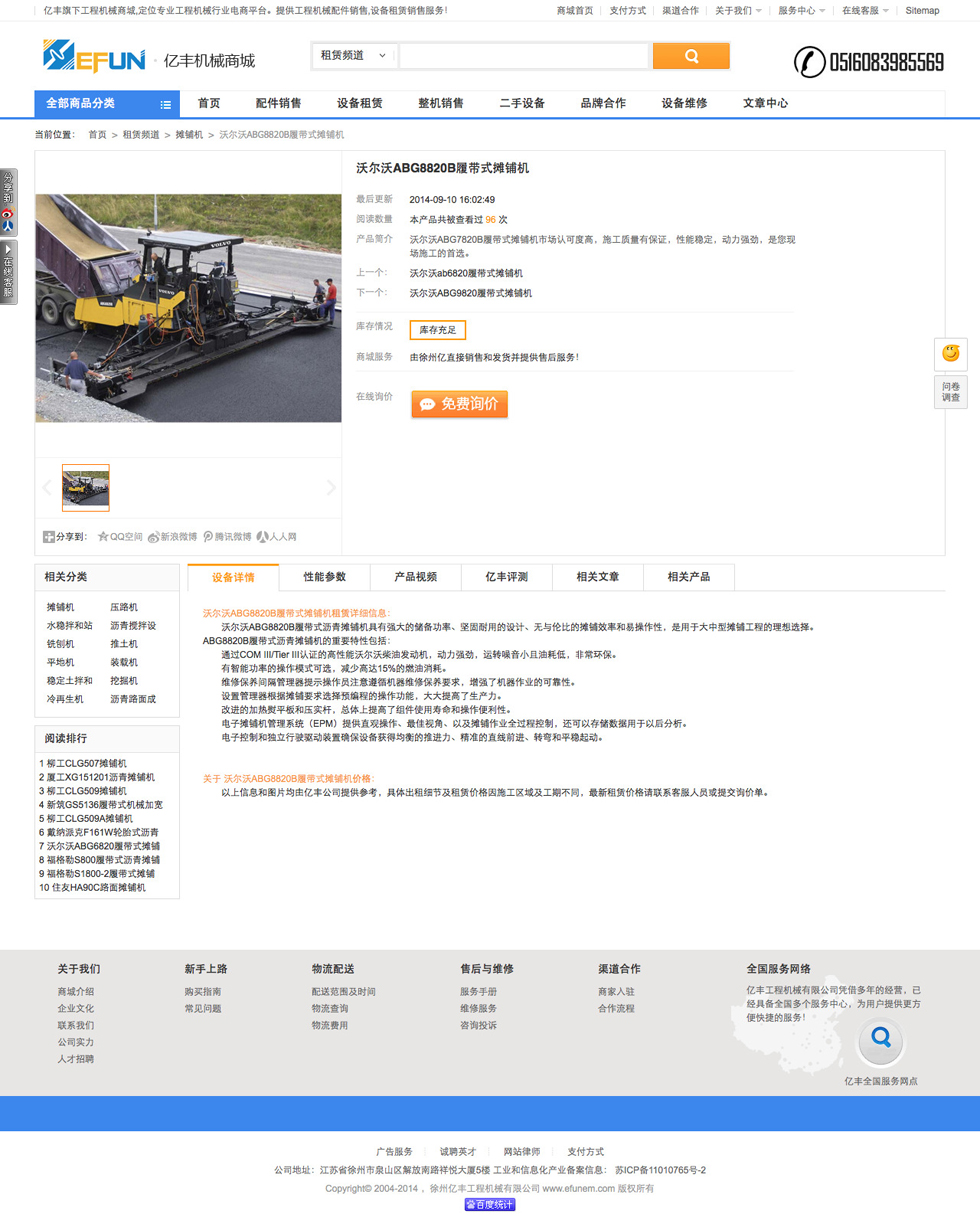
Task: Click the yellow smiley face icon
Action: [950, 353]
